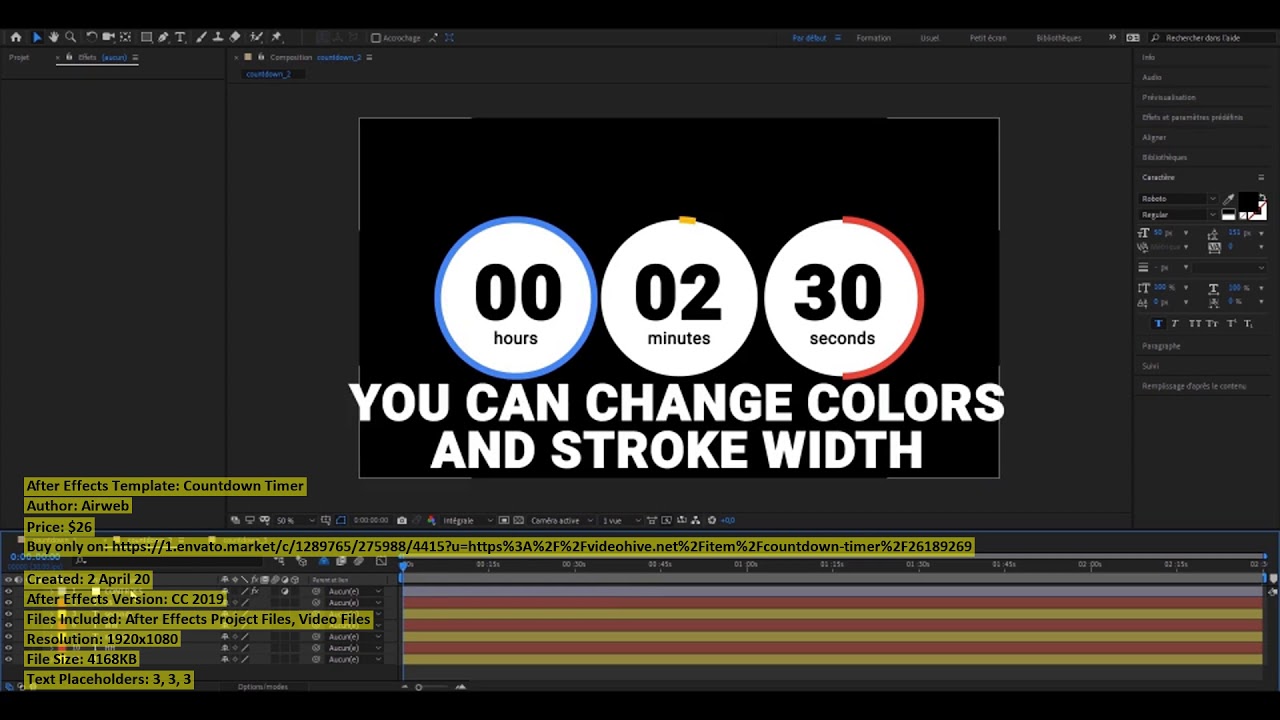The image size is (1280, 720).
Task: Open the Aligner panel
Action: 1154,137
